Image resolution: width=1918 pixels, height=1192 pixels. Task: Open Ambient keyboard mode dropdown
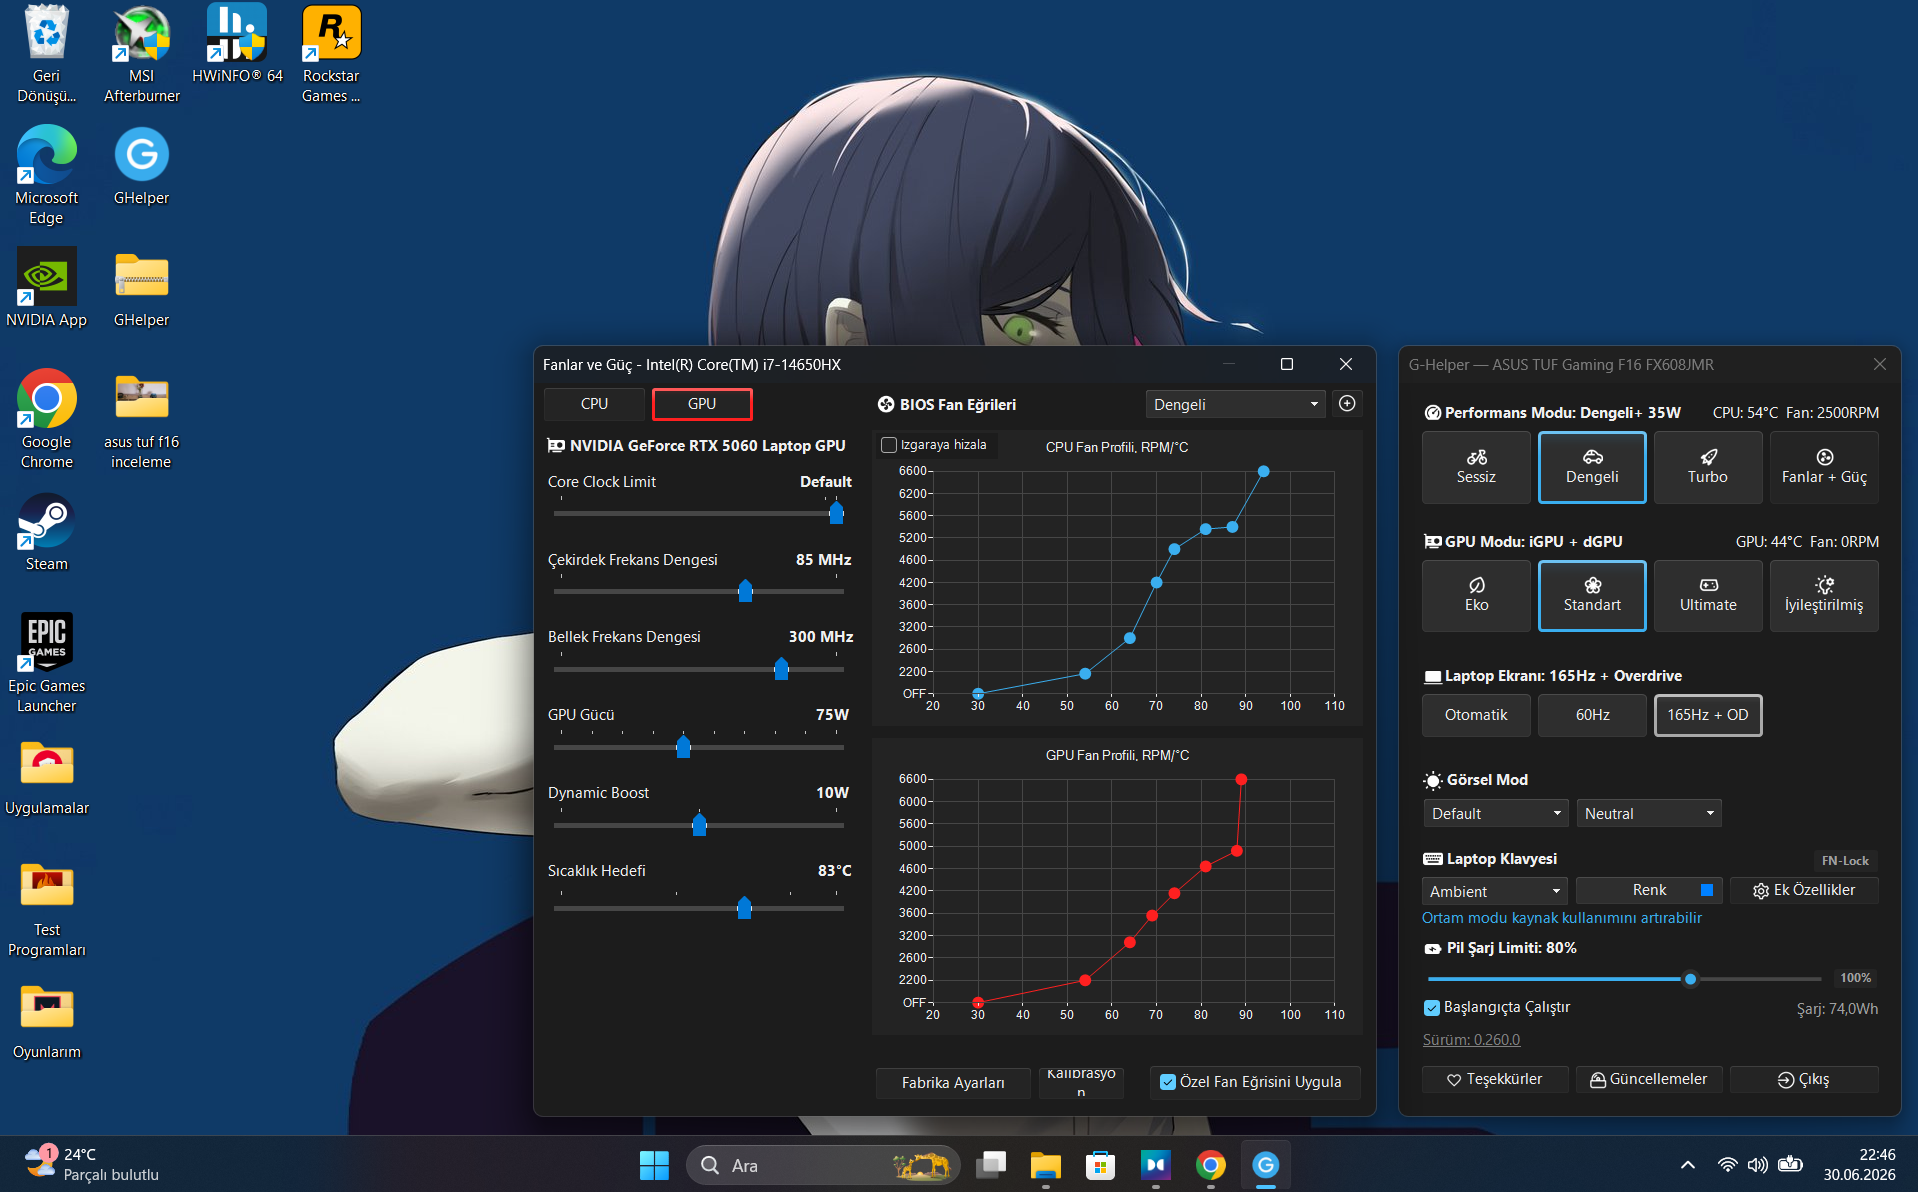click(1494, 891)
